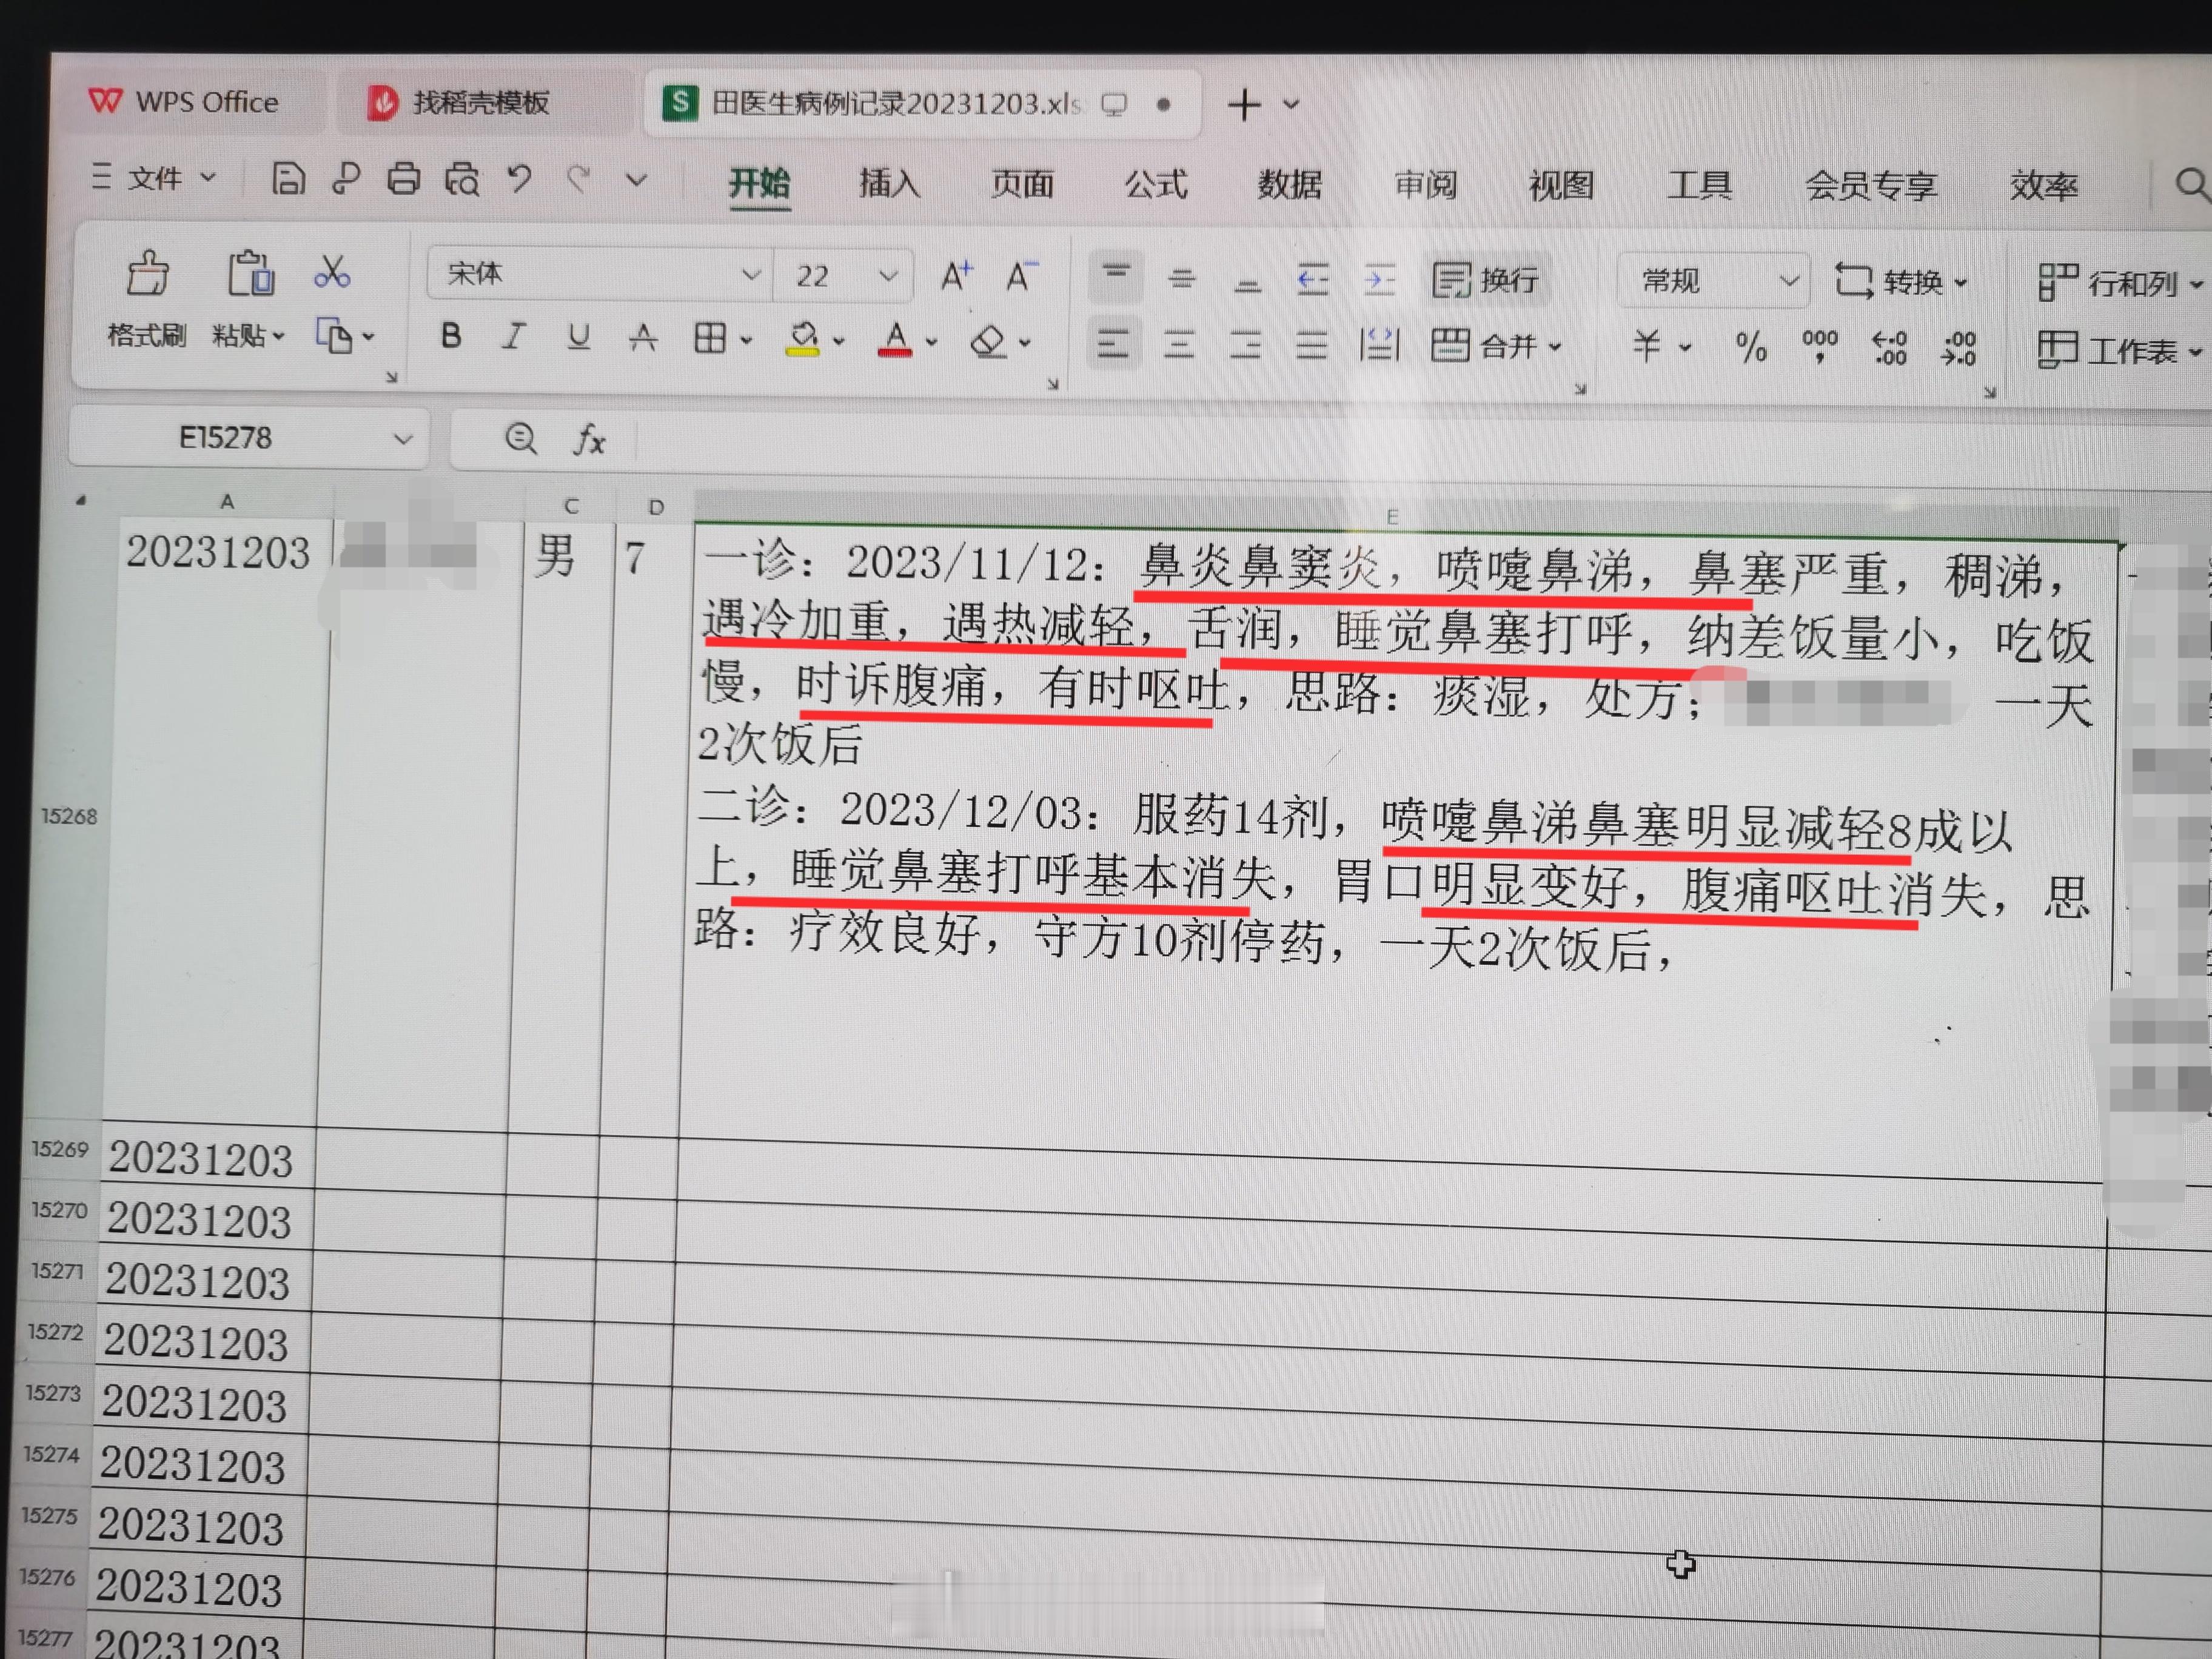Decrease font size with the A- icon

(1022, 275)
